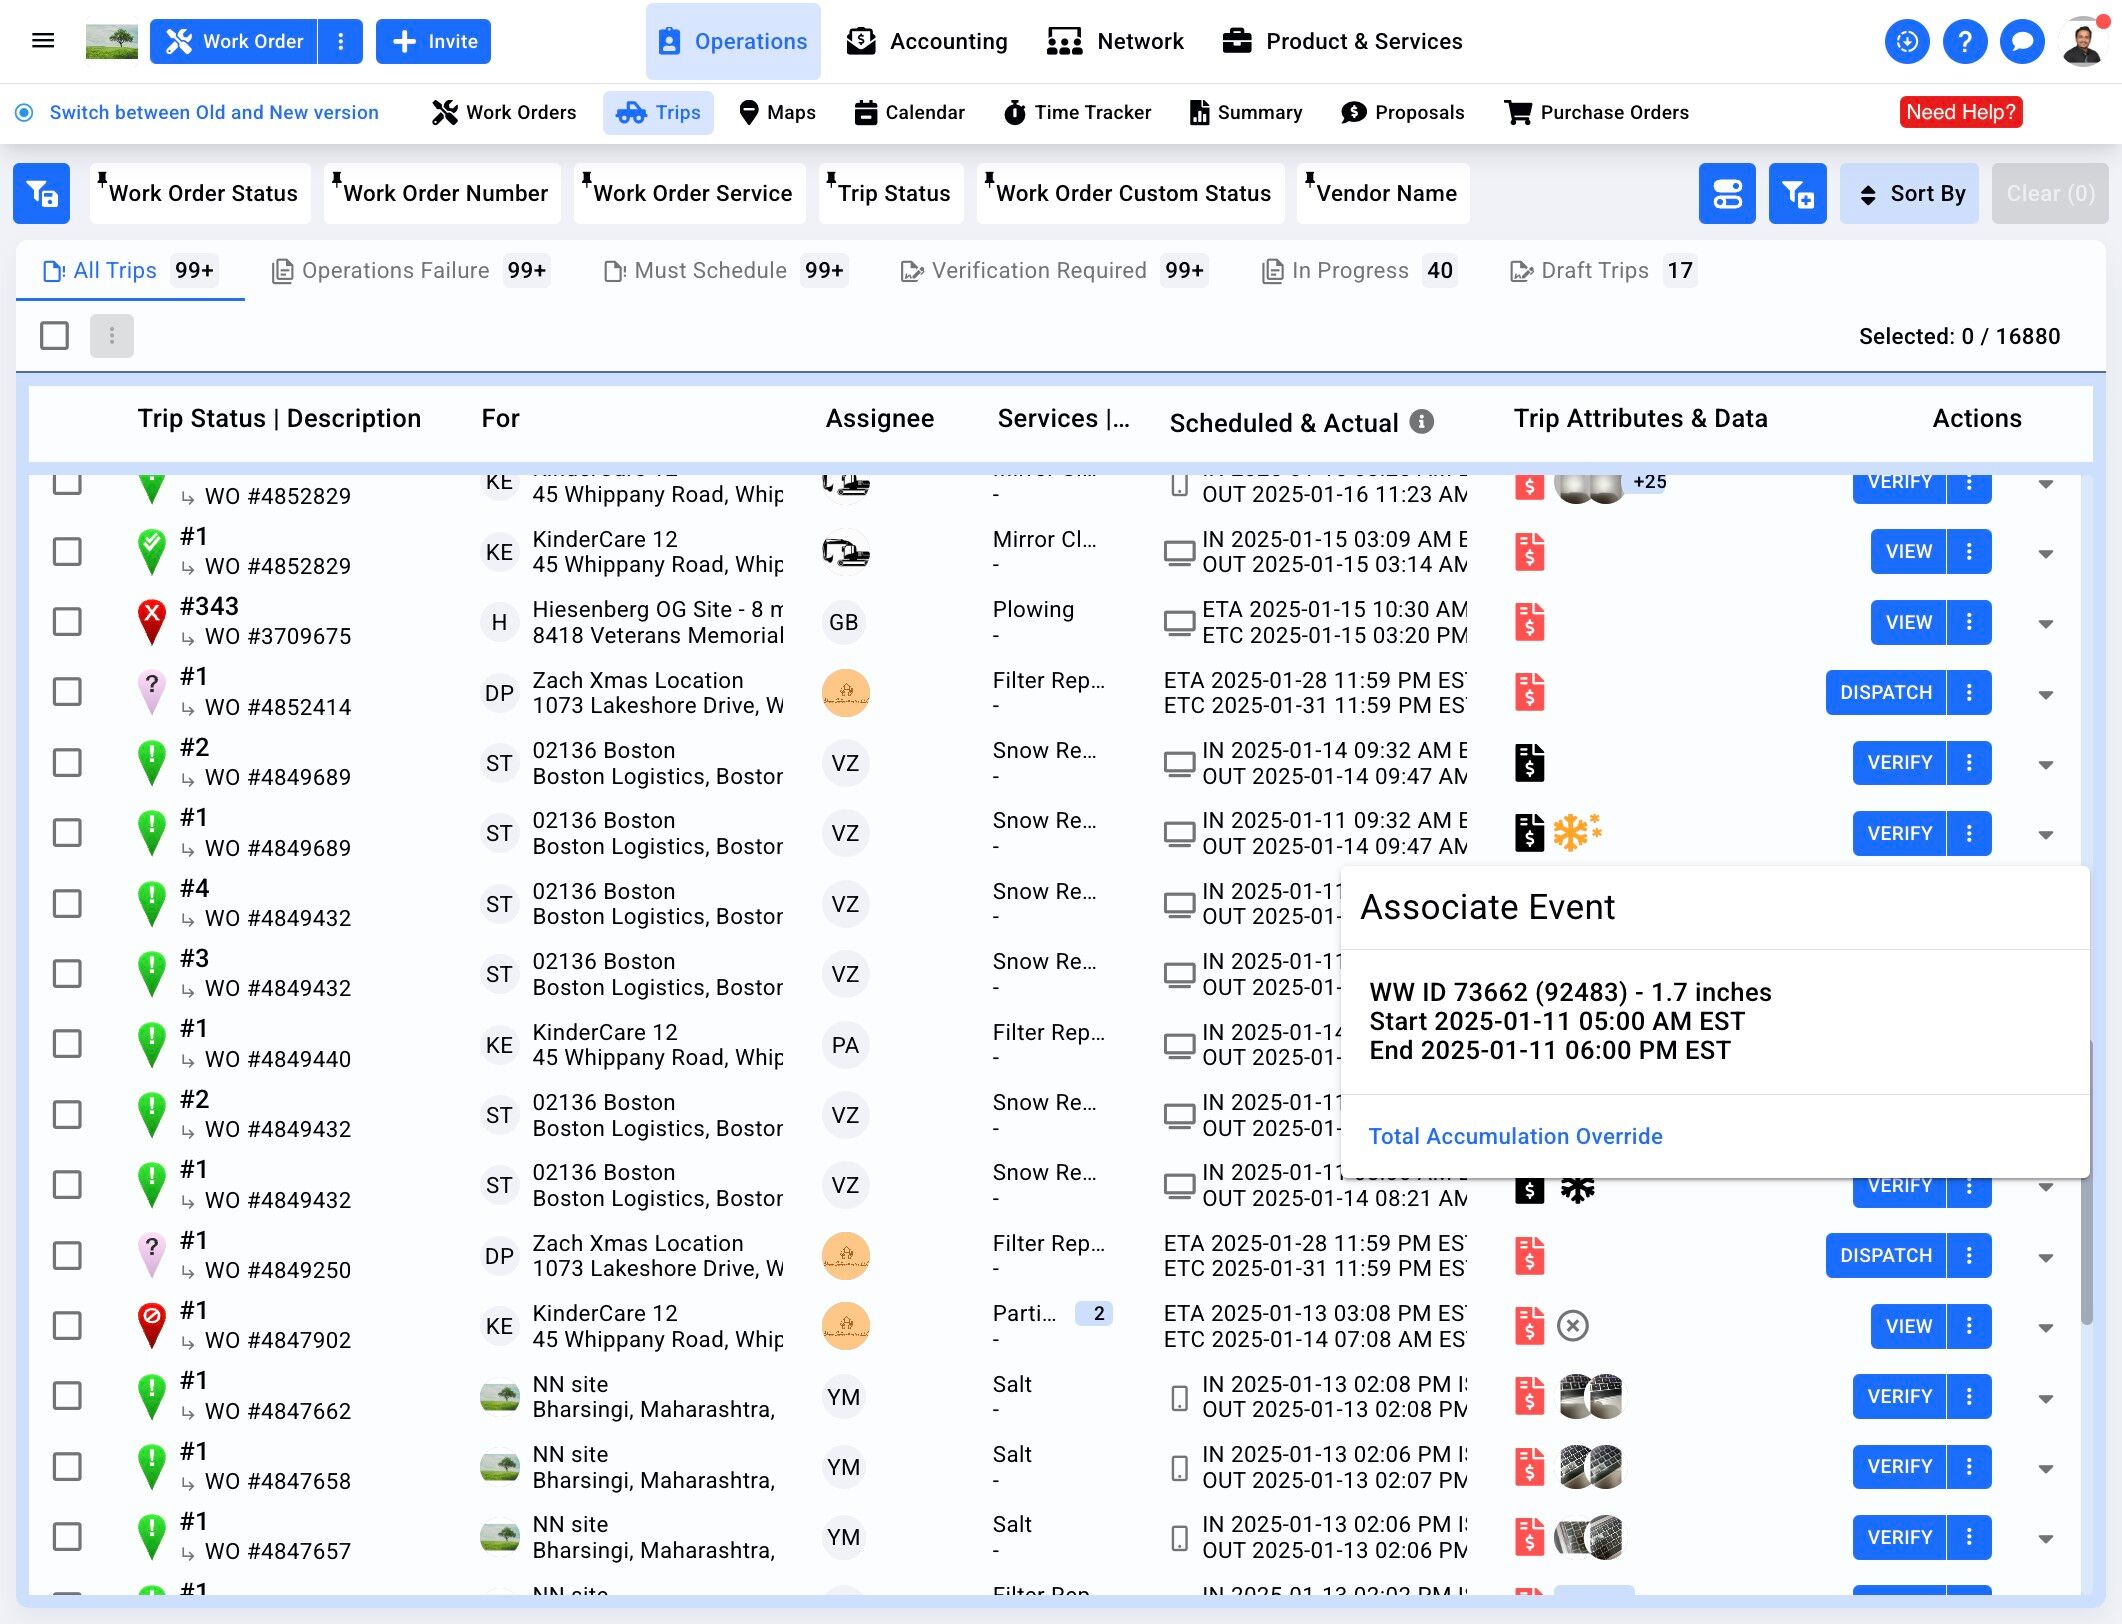The height and width of the screenshot is (1624, 2122).
Task: Click the view layout toggle icon button
Action: (1727, 193)
